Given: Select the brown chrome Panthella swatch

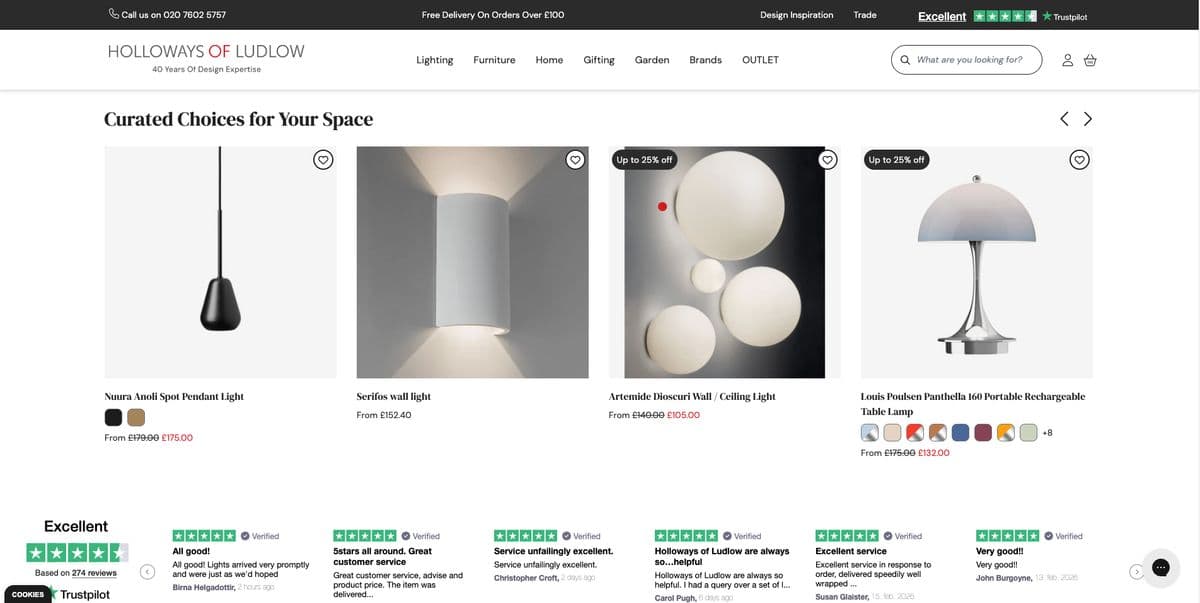Looking at the screenshot, I should [937, 432].
